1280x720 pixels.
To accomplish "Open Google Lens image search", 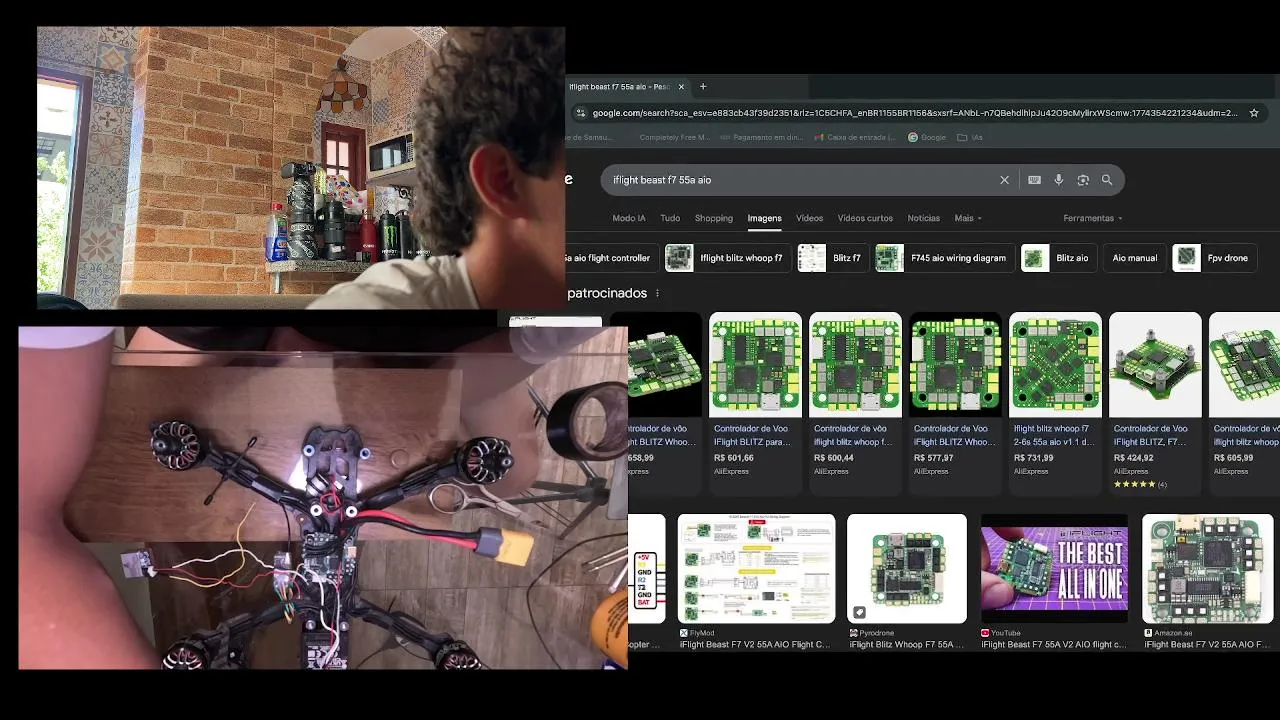I will pos(1083,180).
